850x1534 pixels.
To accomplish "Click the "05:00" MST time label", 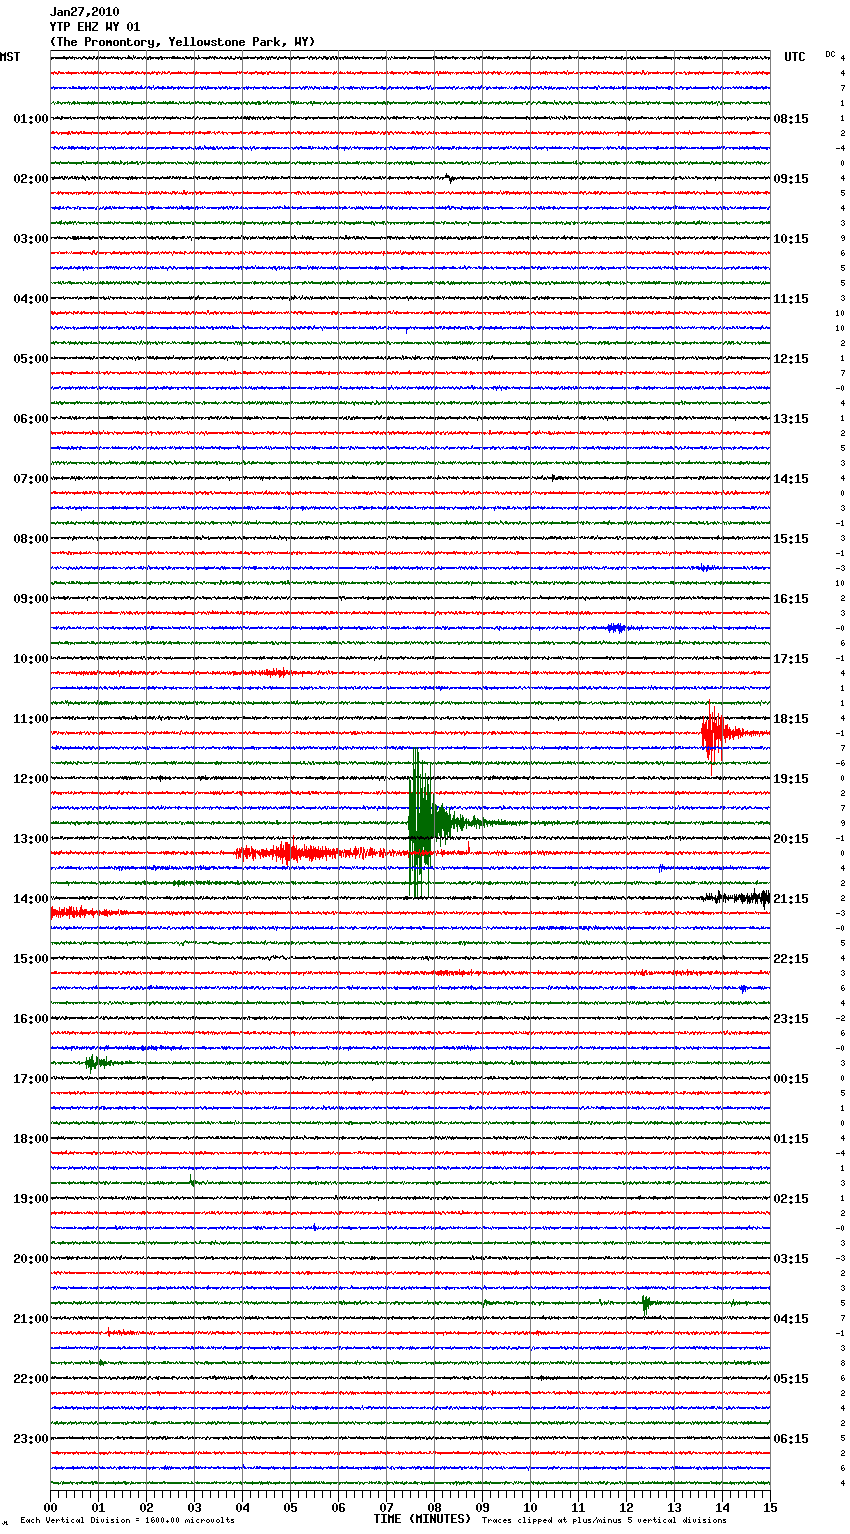I will pyautogui.click(x=30, y=359).
